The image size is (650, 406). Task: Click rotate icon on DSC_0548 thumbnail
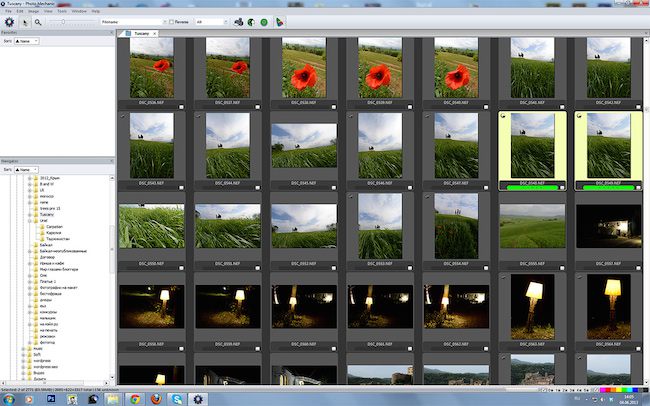[x=503, y=116]
